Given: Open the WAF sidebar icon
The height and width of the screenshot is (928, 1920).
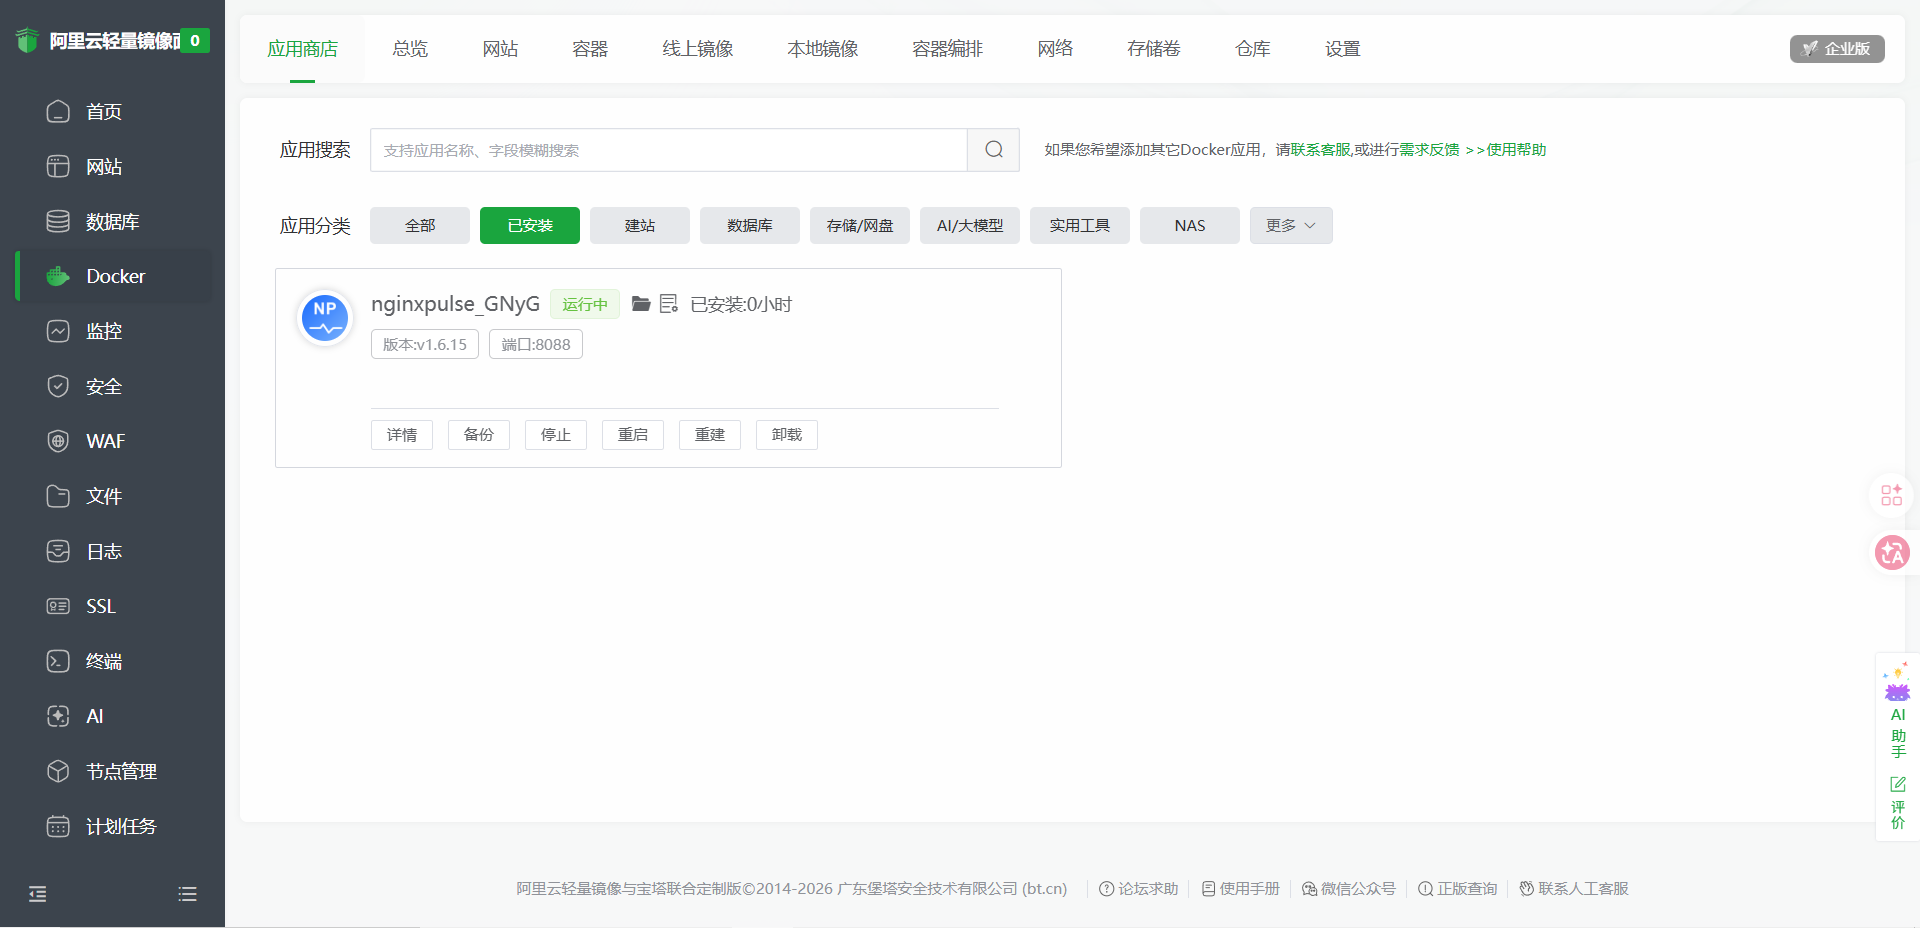Looking at the screenshot, I should click(x=58, y=441).
